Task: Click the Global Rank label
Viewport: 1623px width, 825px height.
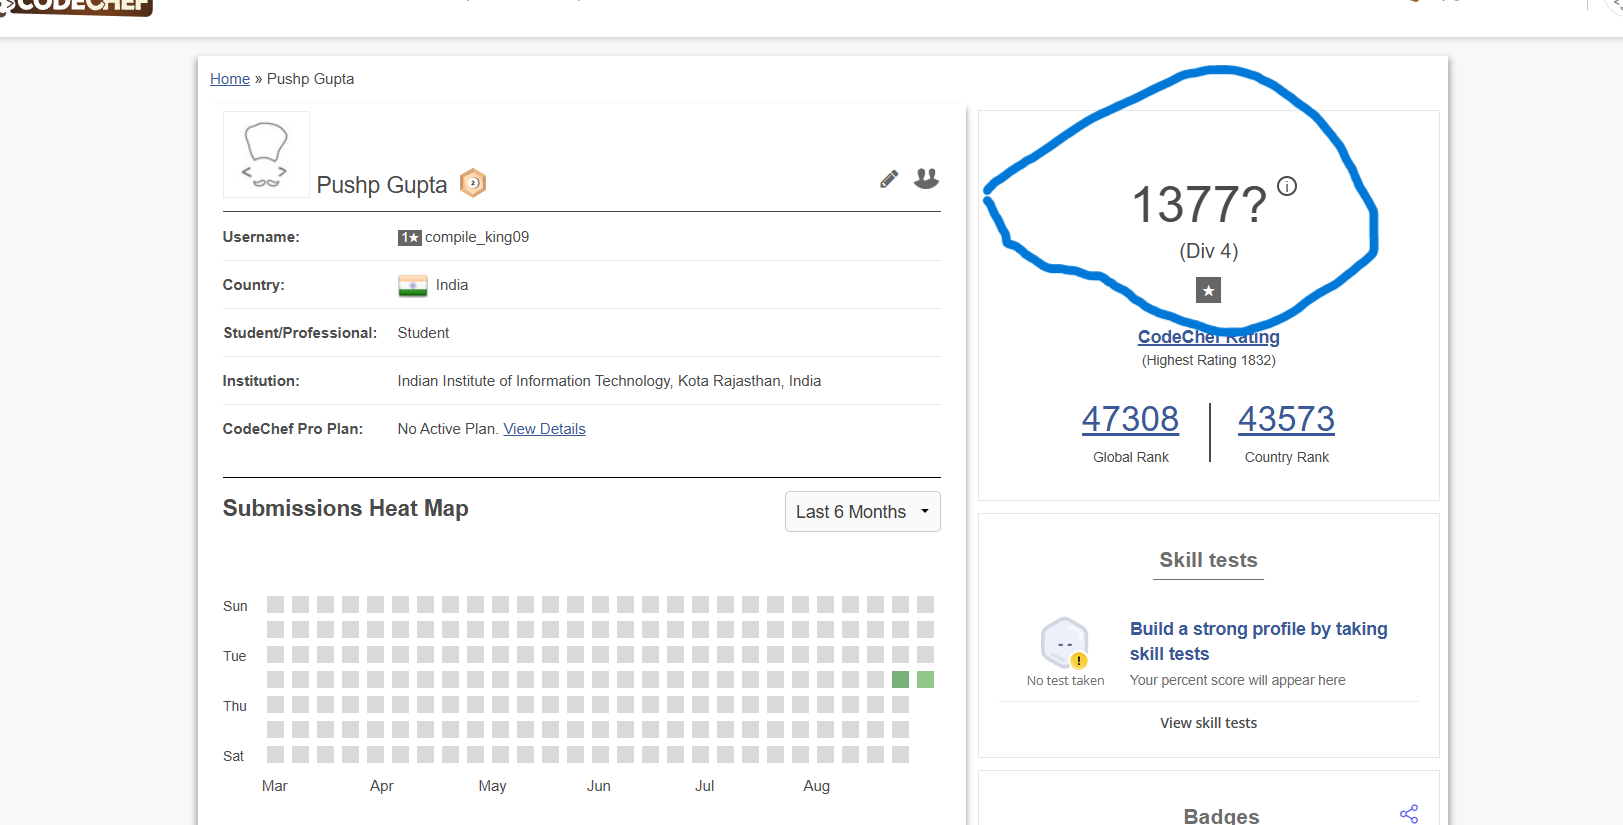Action: click(x=1130, y=457)
